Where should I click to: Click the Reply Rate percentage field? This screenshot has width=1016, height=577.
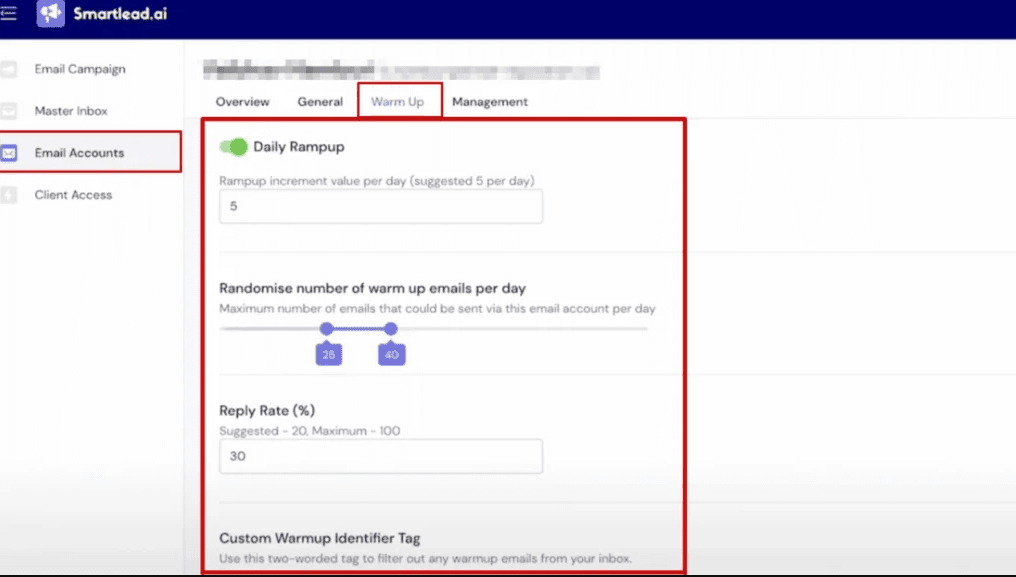pos(380,456)
